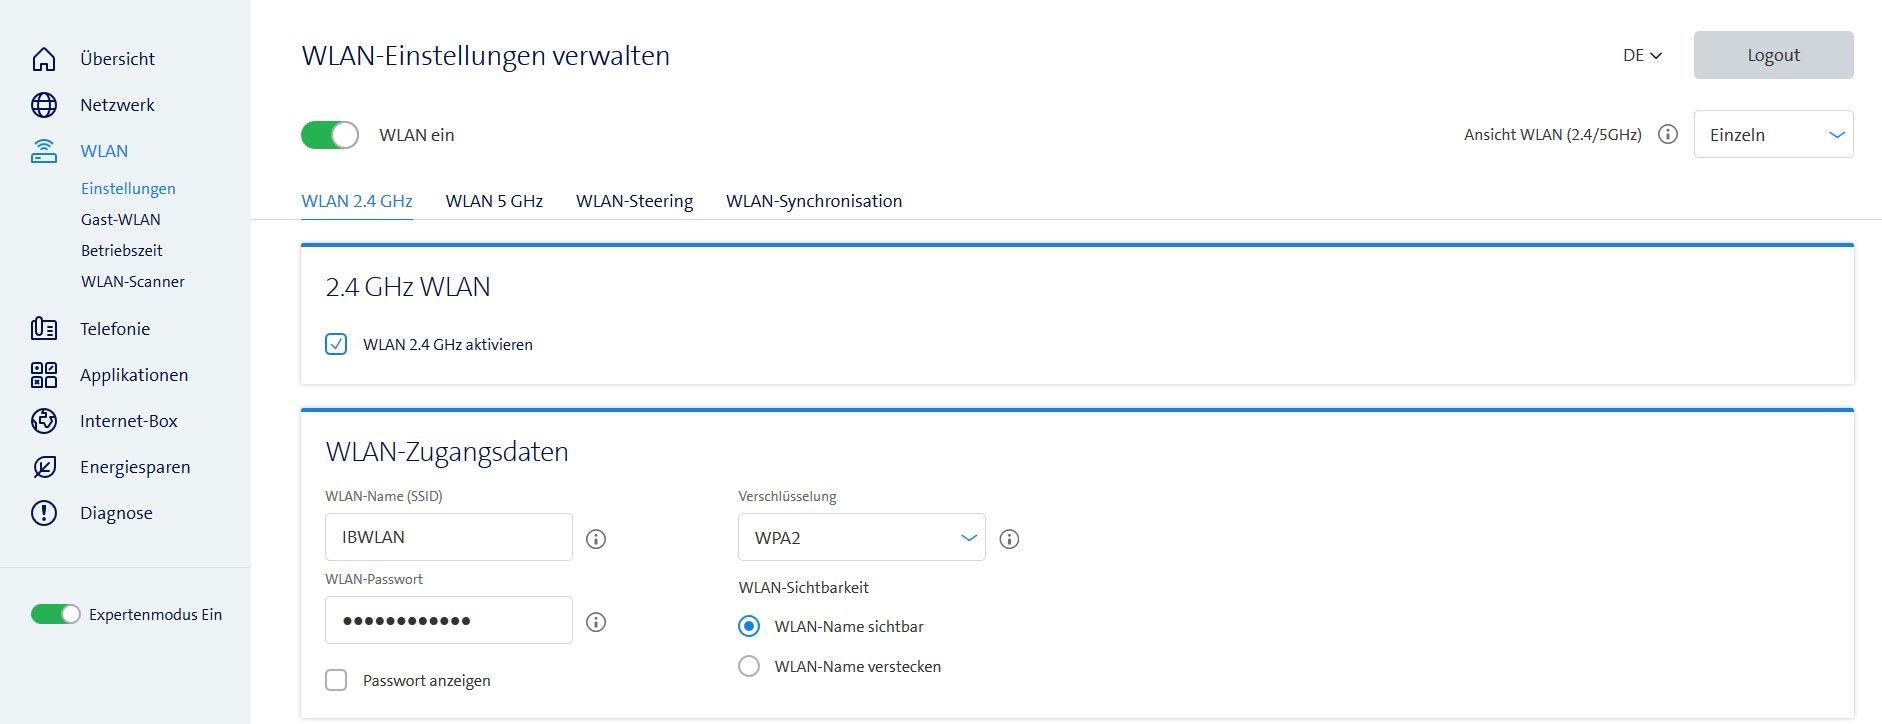Open Gast-WLAN submenu item
1882x724 pixels.
click(121, 219)
